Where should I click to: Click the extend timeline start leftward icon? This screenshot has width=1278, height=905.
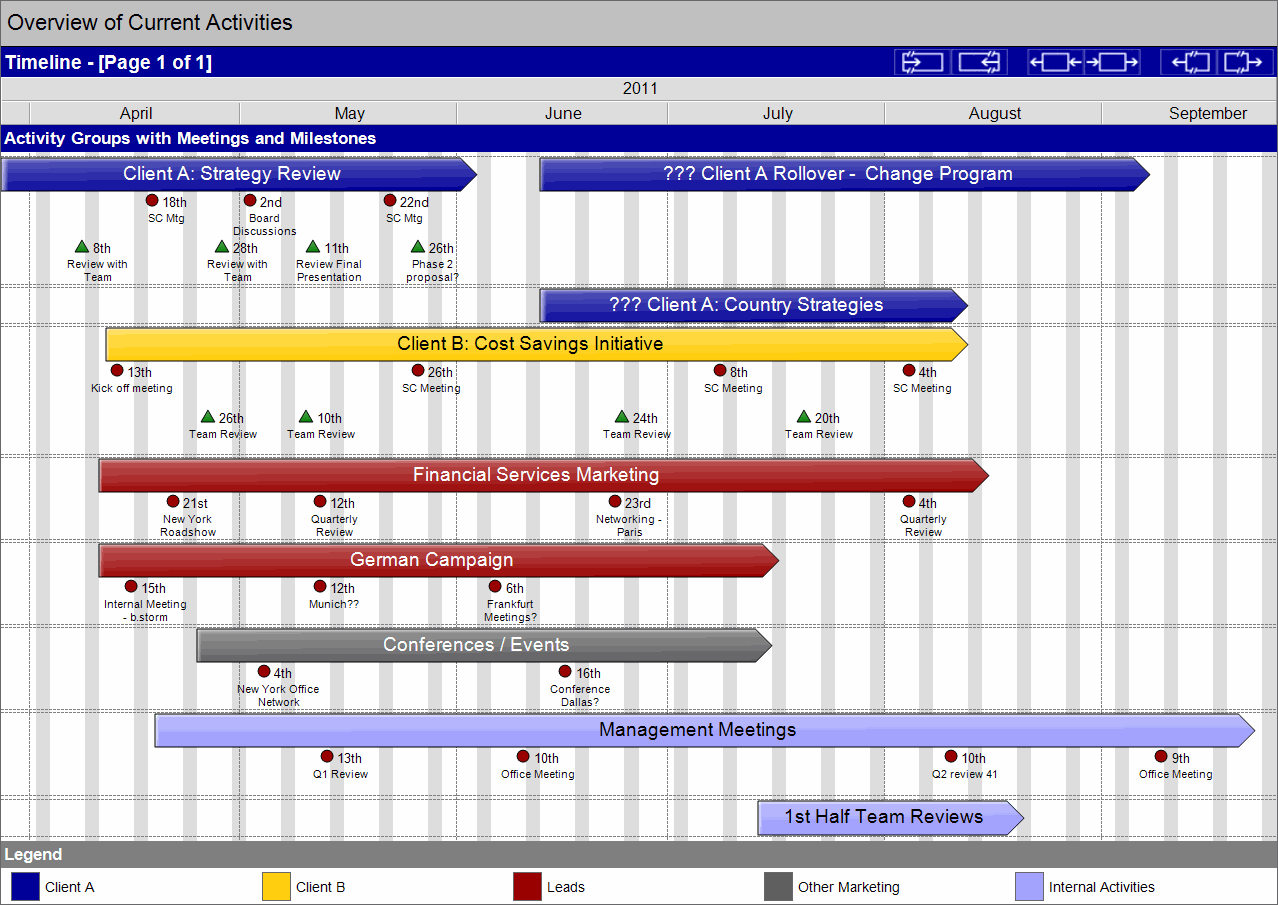(1189, 62)
